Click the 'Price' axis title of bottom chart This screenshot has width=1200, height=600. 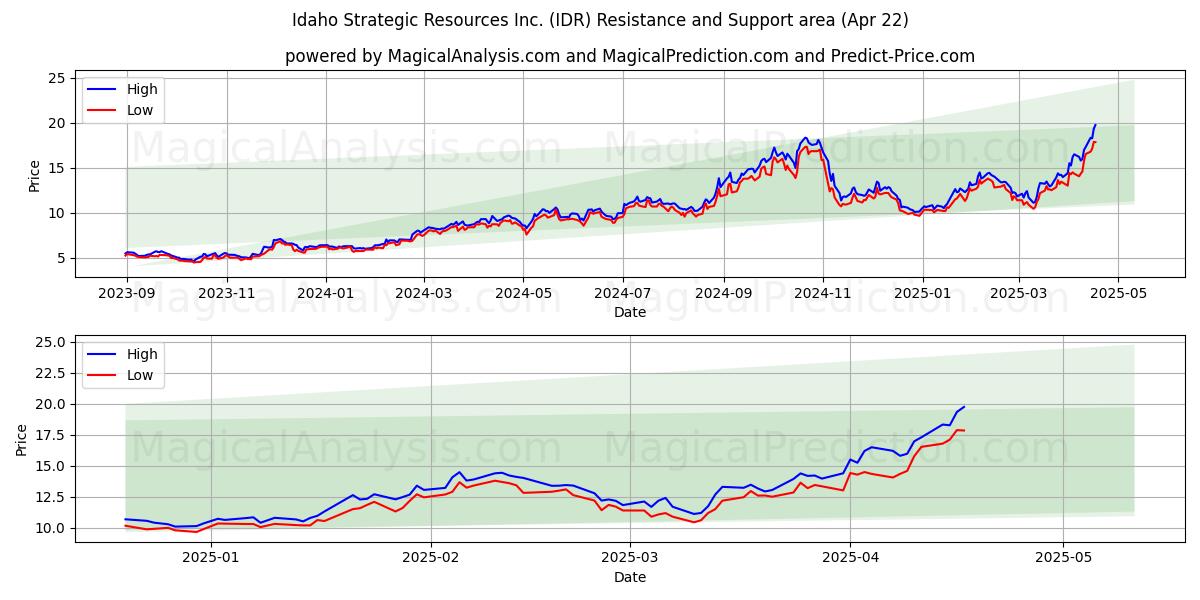22,439
